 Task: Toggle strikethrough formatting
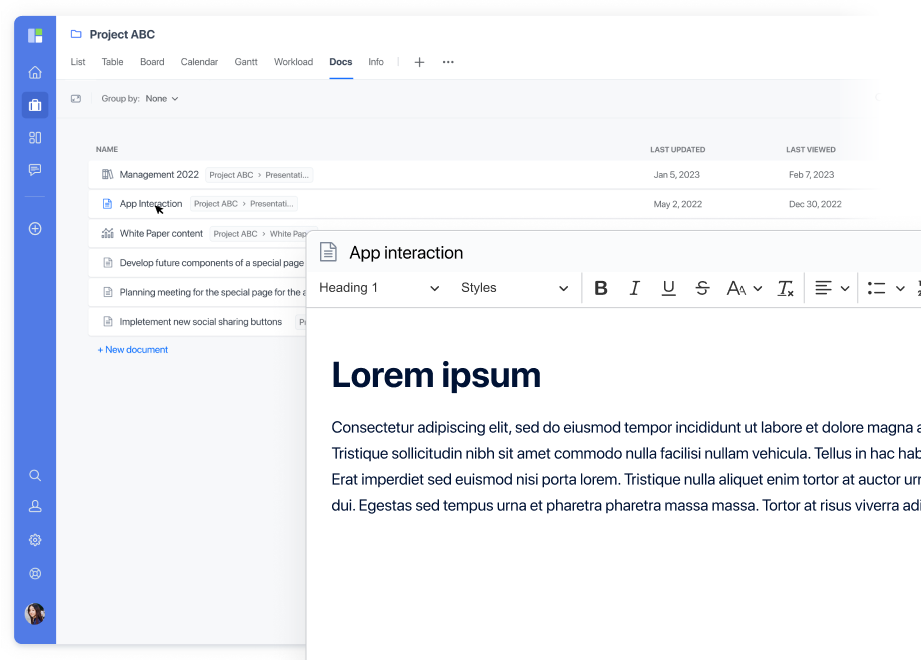click(x=702, y=288)
